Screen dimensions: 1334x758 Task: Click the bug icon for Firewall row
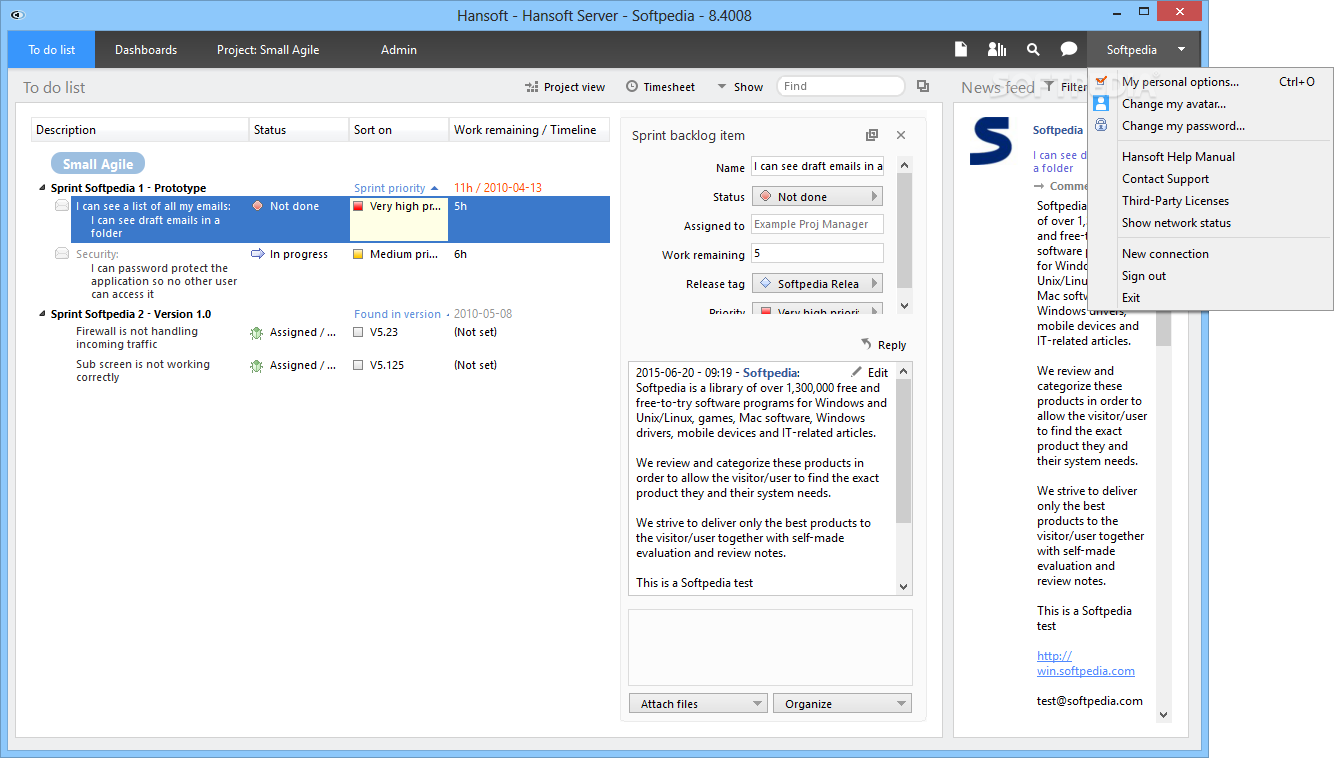(257, 332)
